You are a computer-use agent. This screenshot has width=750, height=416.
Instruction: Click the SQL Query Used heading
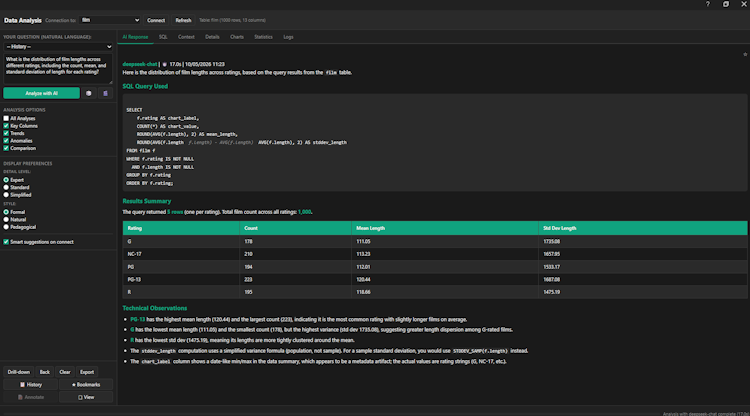point(145,86)
